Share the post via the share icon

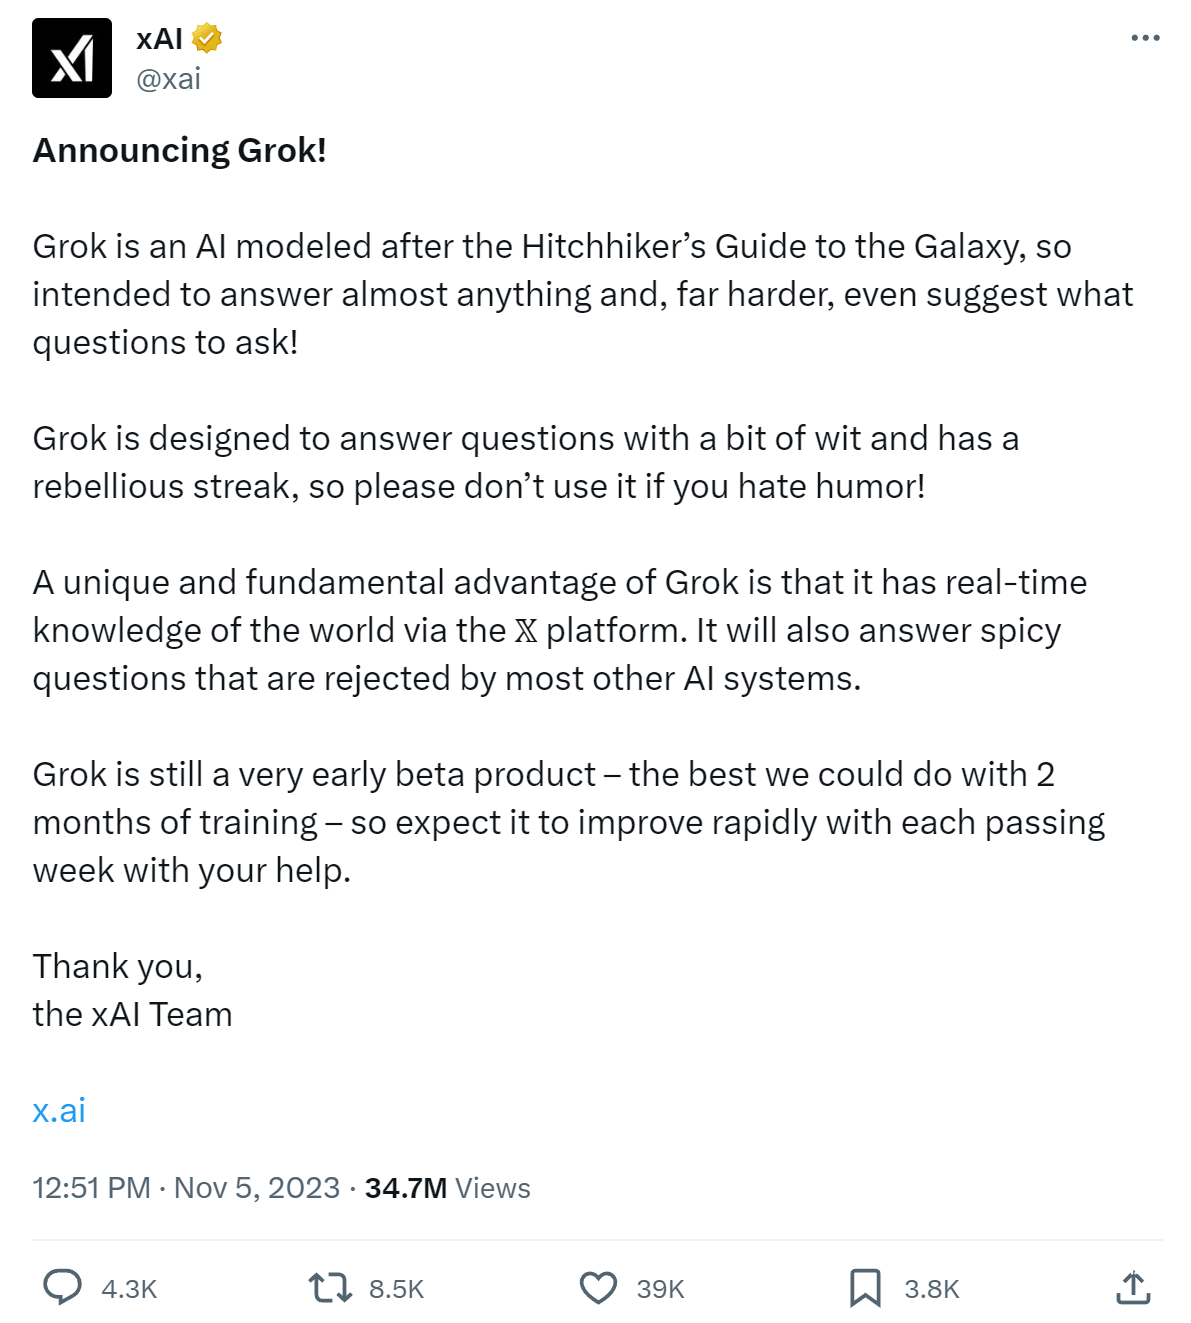click(x=1133, y=1287)
